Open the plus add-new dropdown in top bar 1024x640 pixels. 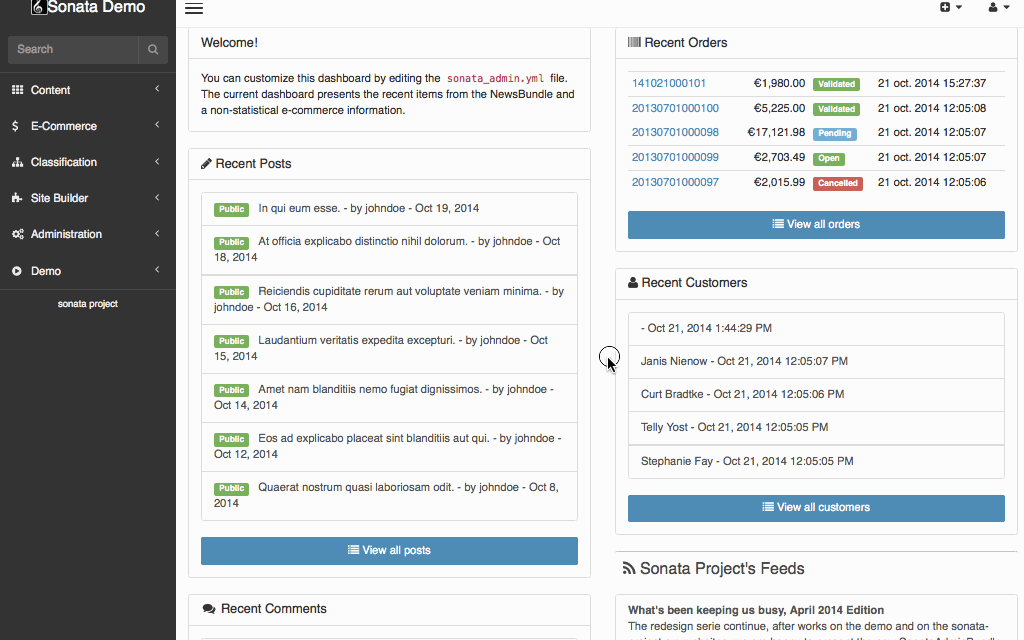click(950, 8)
